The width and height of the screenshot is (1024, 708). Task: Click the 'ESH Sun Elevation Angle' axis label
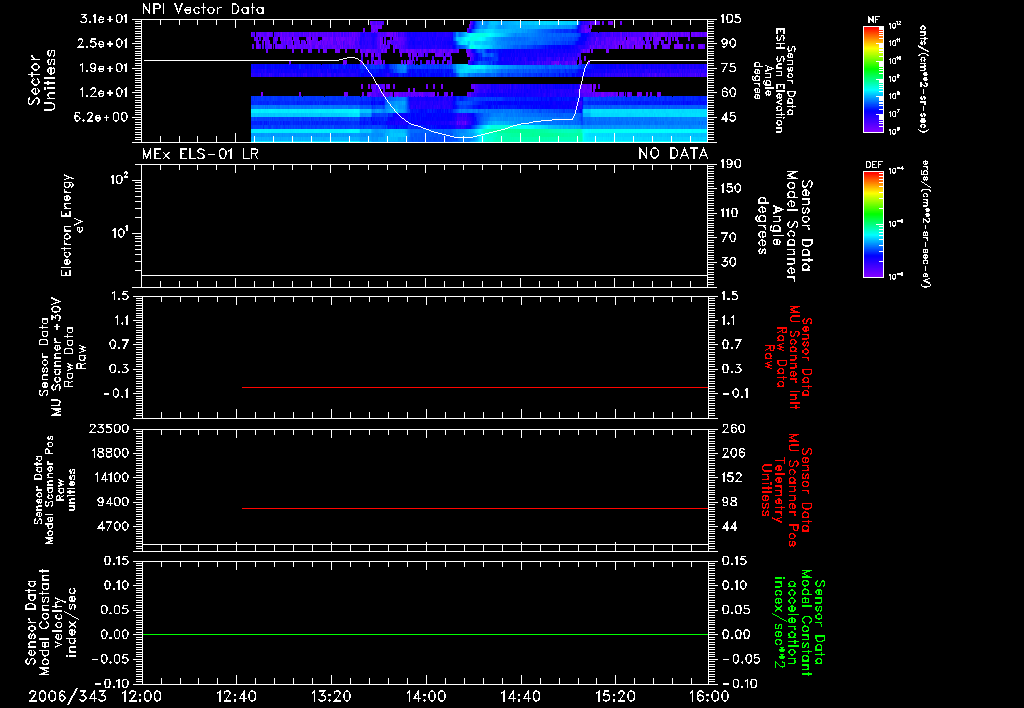(774, 80)
